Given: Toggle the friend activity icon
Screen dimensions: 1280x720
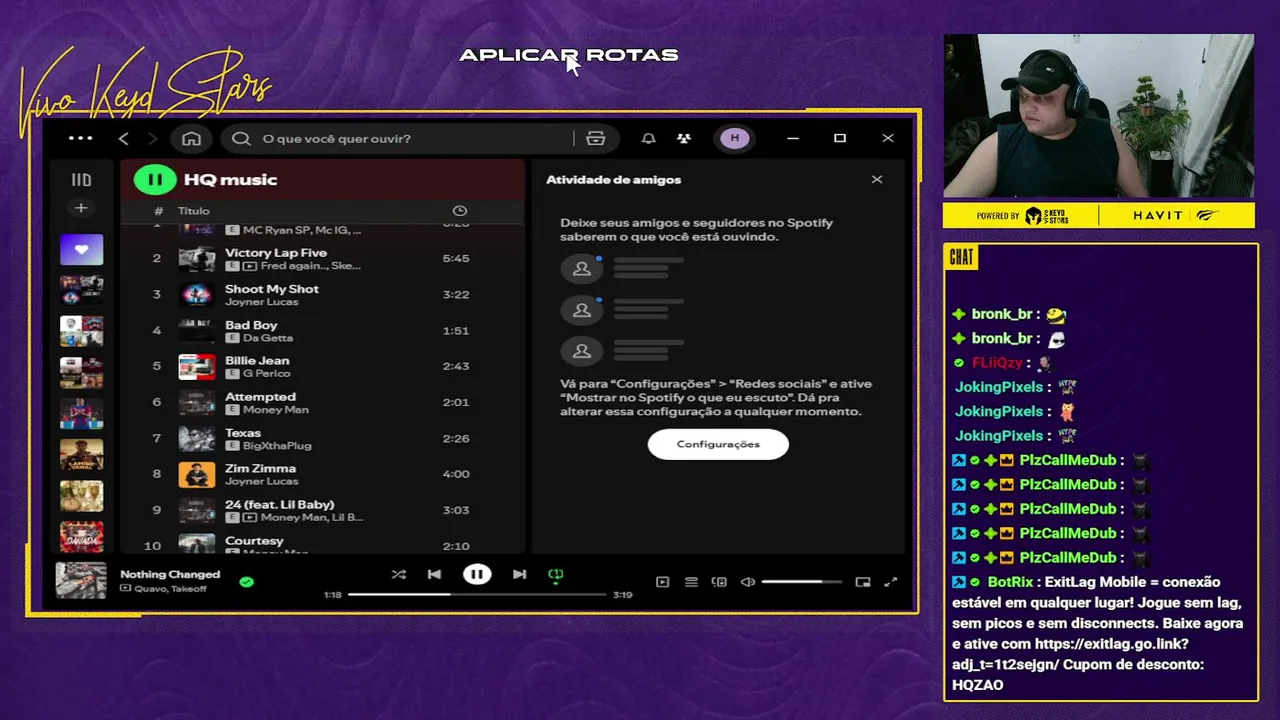Looking at the screenshot, I should click(x=684, y=138).
